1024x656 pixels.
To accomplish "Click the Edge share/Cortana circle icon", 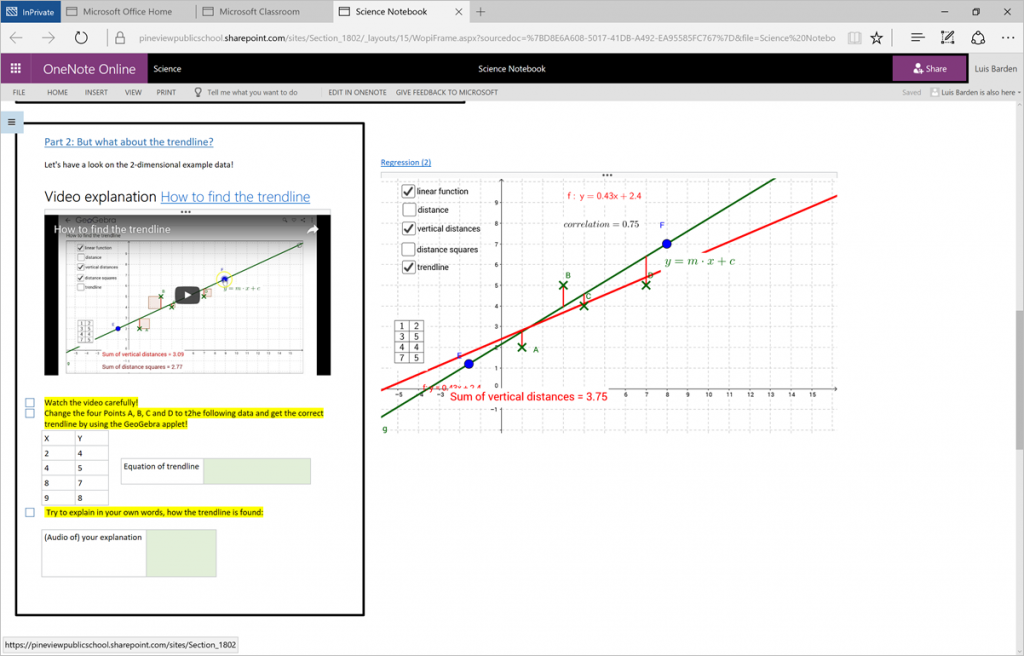I will coord(978,38).
